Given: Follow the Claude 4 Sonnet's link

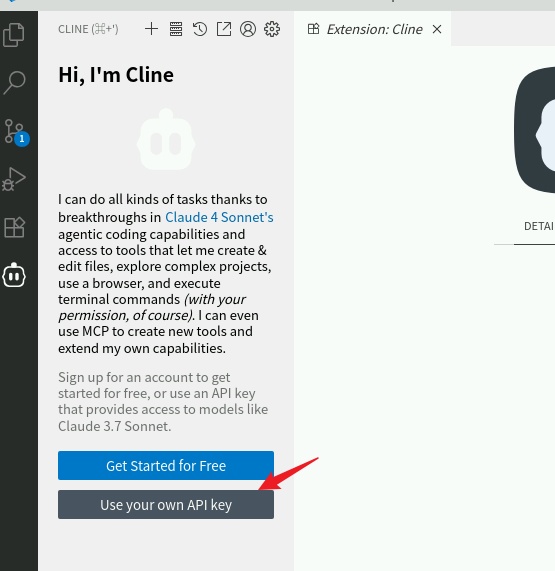Looking at the screenshot, I should pyautogui.click(x=219, y=217).
